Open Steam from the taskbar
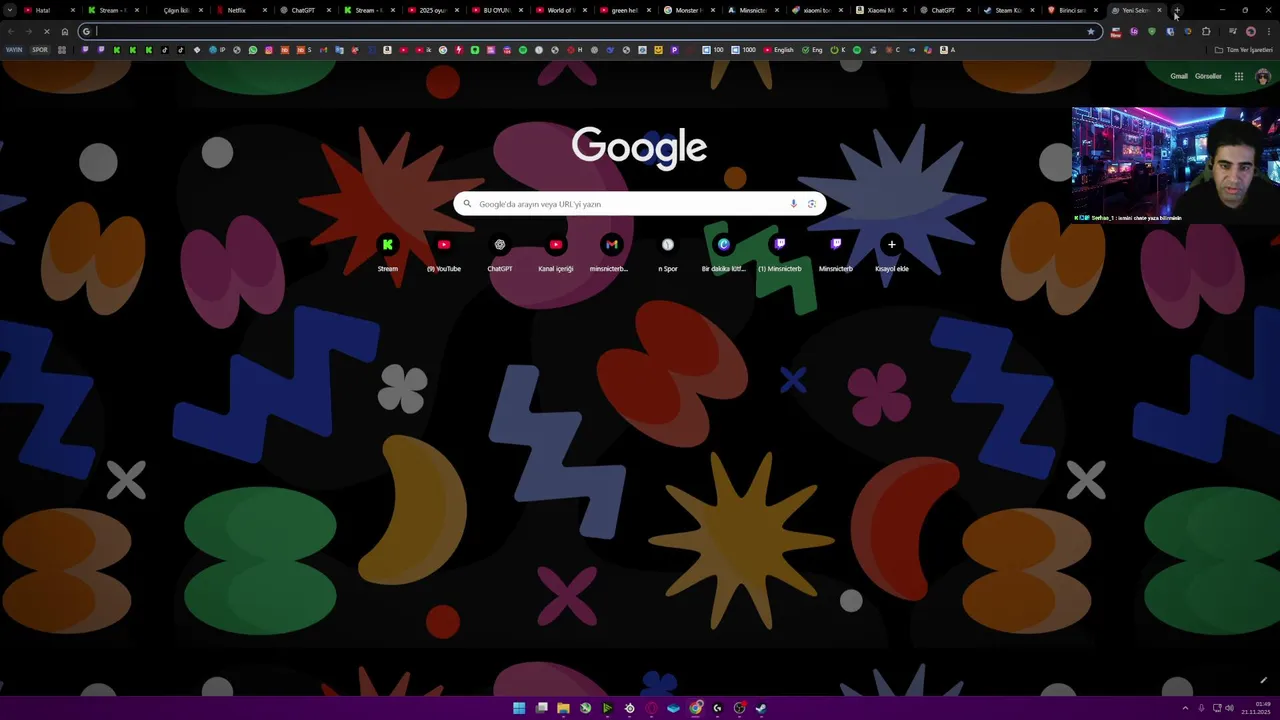Image resolution: width=1280 pixels, height=720 pixels. [x=761, y=708]
